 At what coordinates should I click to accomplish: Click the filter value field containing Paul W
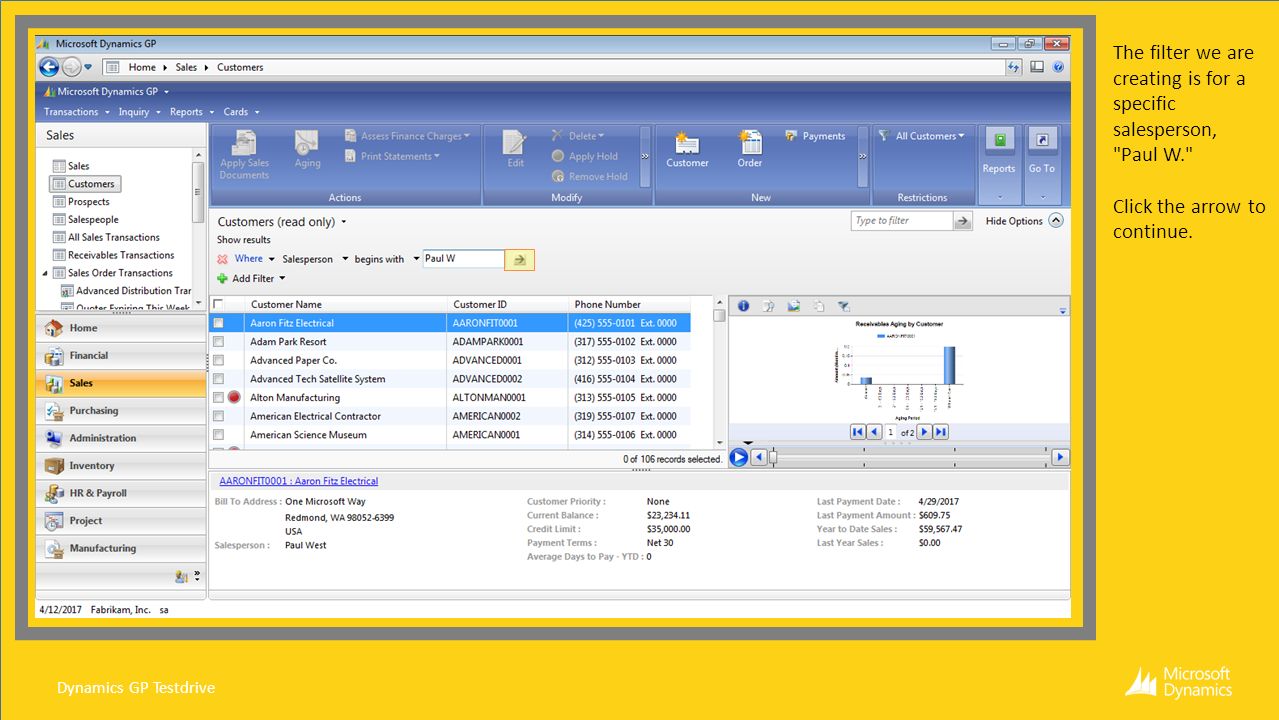pos(463,259)
